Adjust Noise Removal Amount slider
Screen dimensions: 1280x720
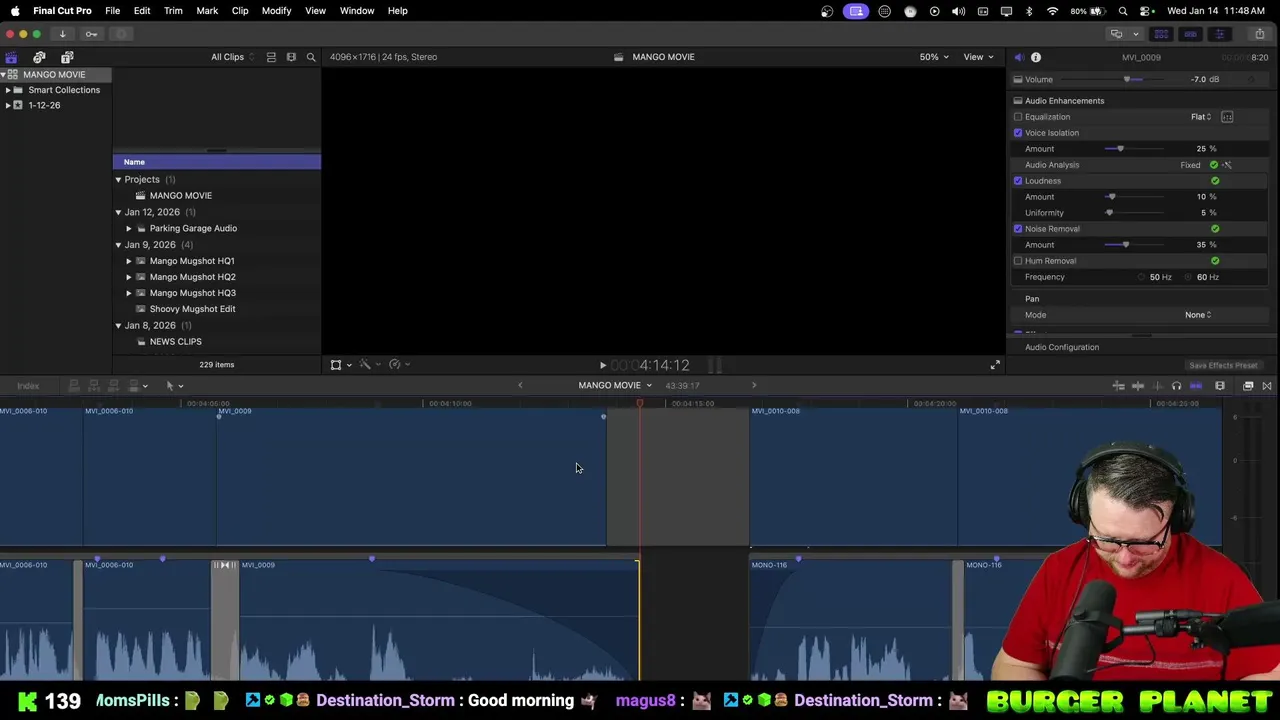1125,245
